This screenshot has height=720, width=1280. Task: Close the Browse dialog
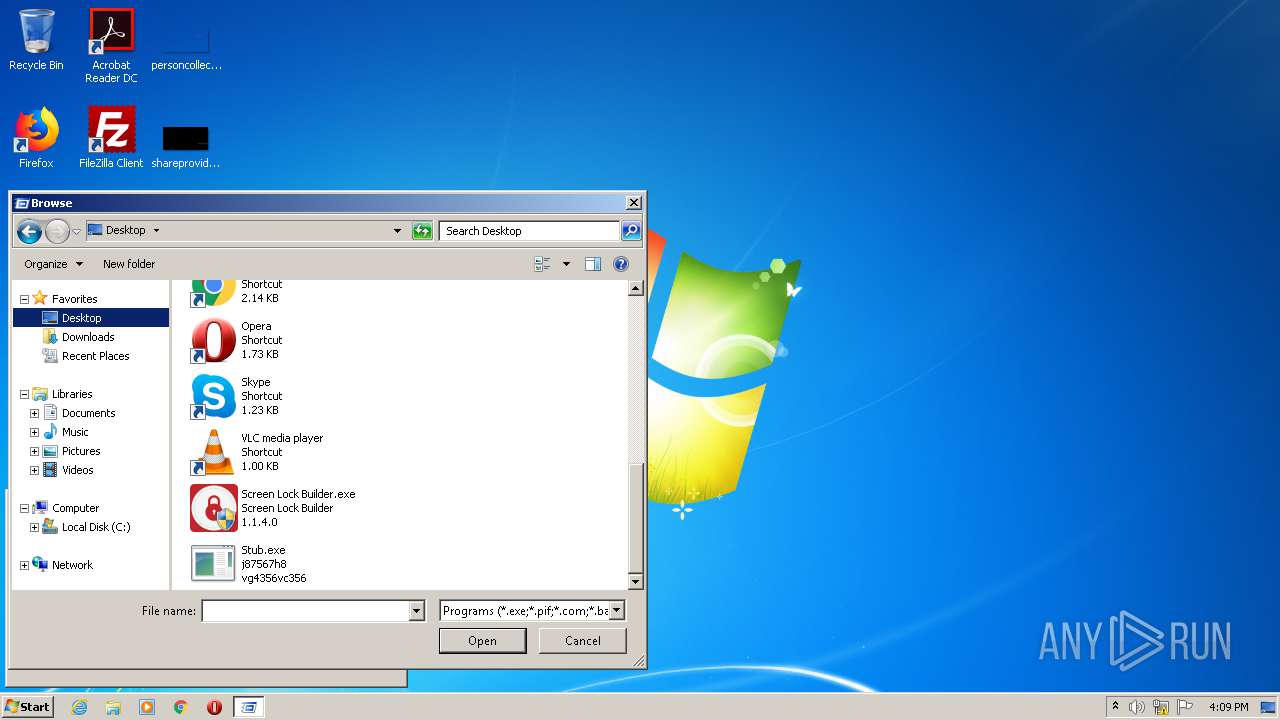click(633, 203)
